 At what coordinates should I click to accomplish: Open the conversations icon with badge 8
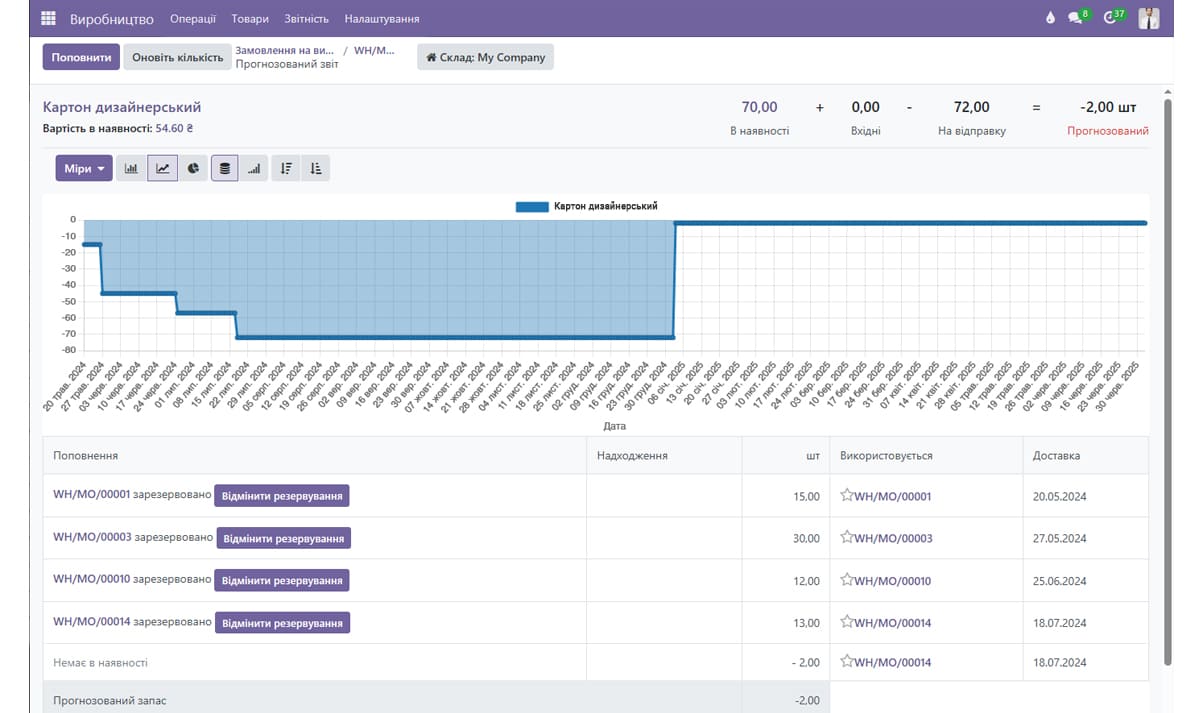[x=1076, y=19]
